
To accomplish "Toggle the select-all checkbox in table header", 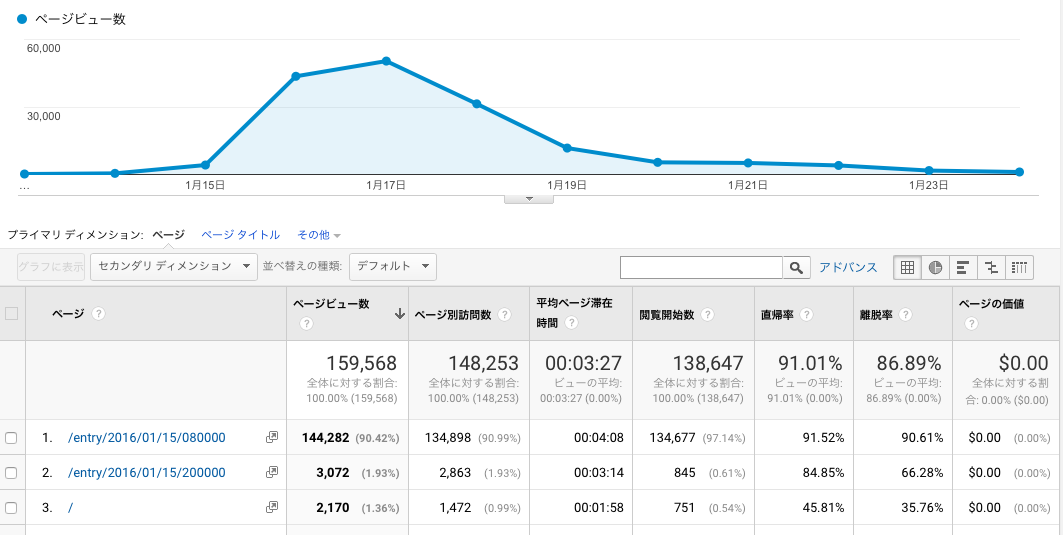I will point(11,313).
